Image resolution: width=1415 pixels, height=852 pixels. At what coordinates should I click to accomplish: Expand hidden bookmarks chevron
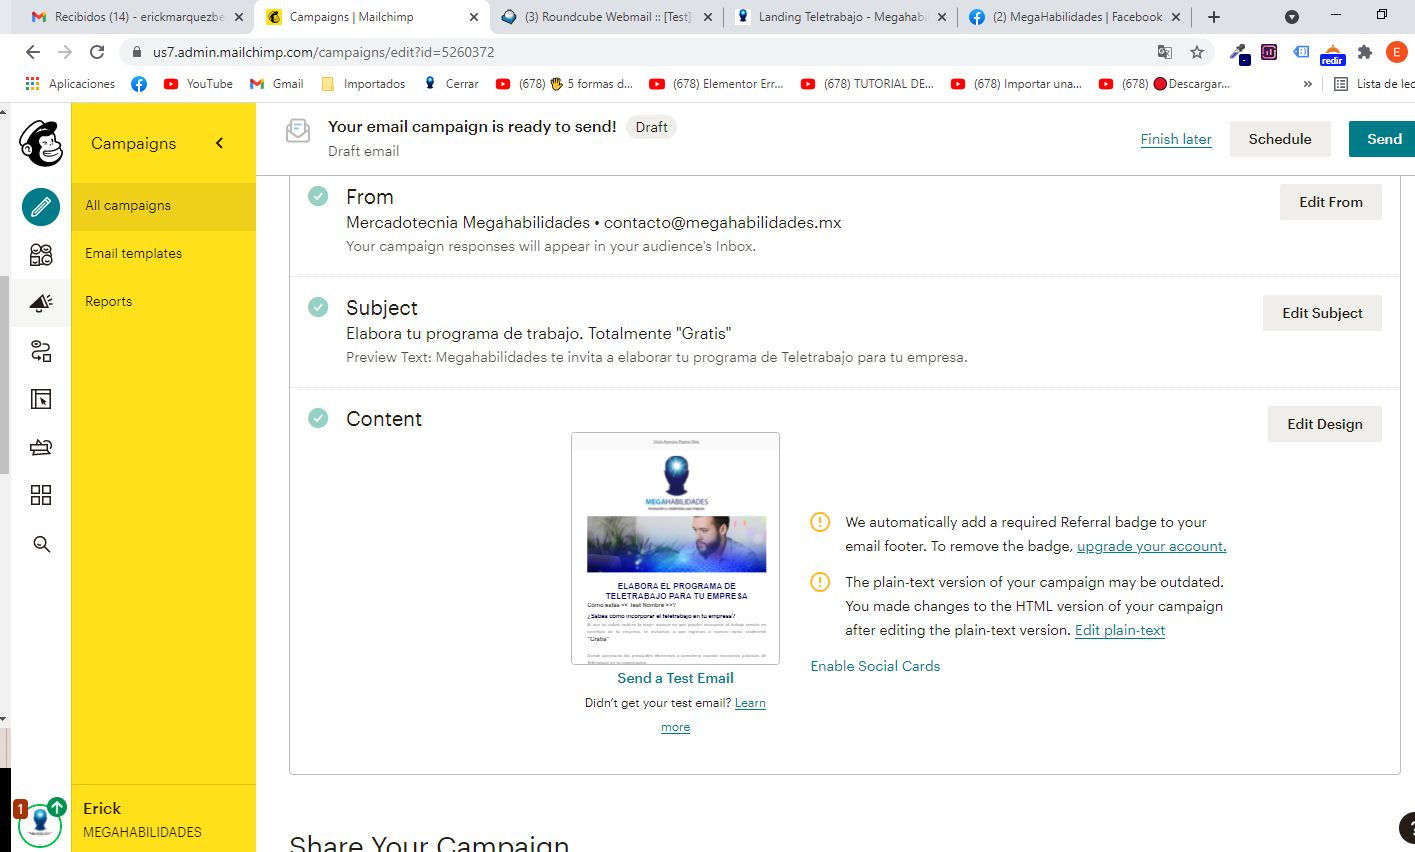tap(1307, 84)
